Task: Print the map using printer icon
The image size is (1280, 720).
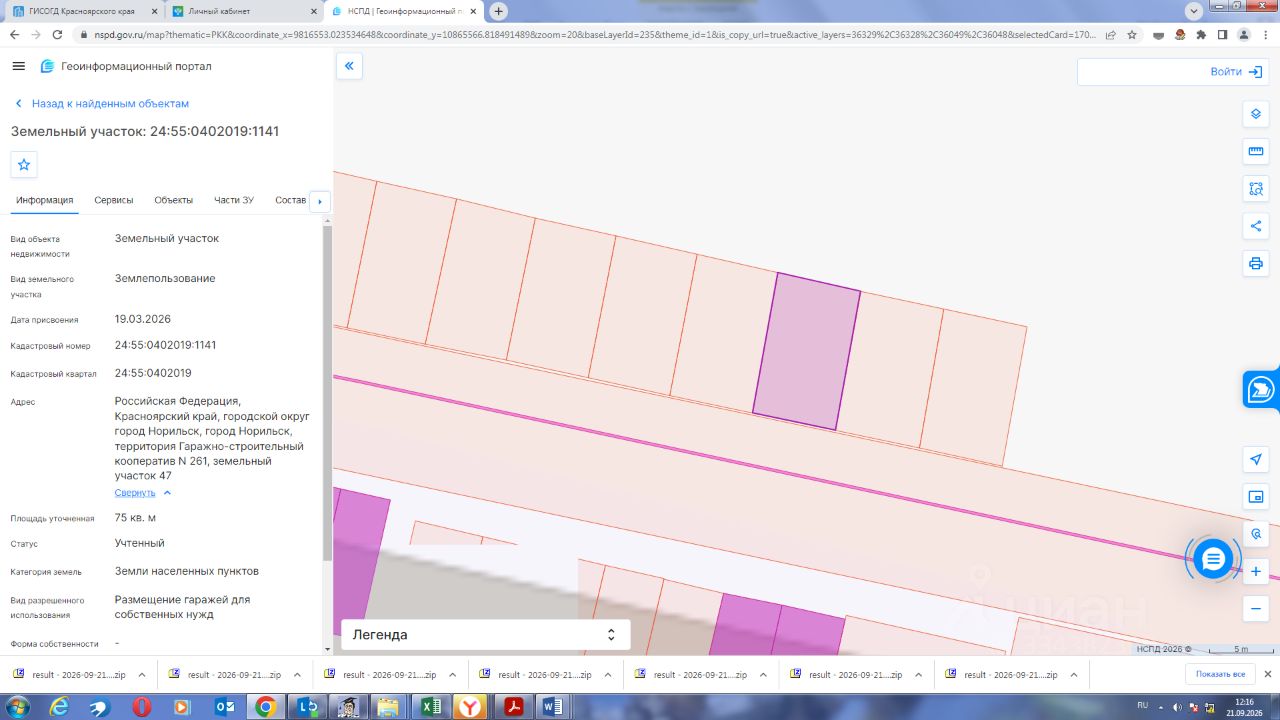Action: point(1256,264)
